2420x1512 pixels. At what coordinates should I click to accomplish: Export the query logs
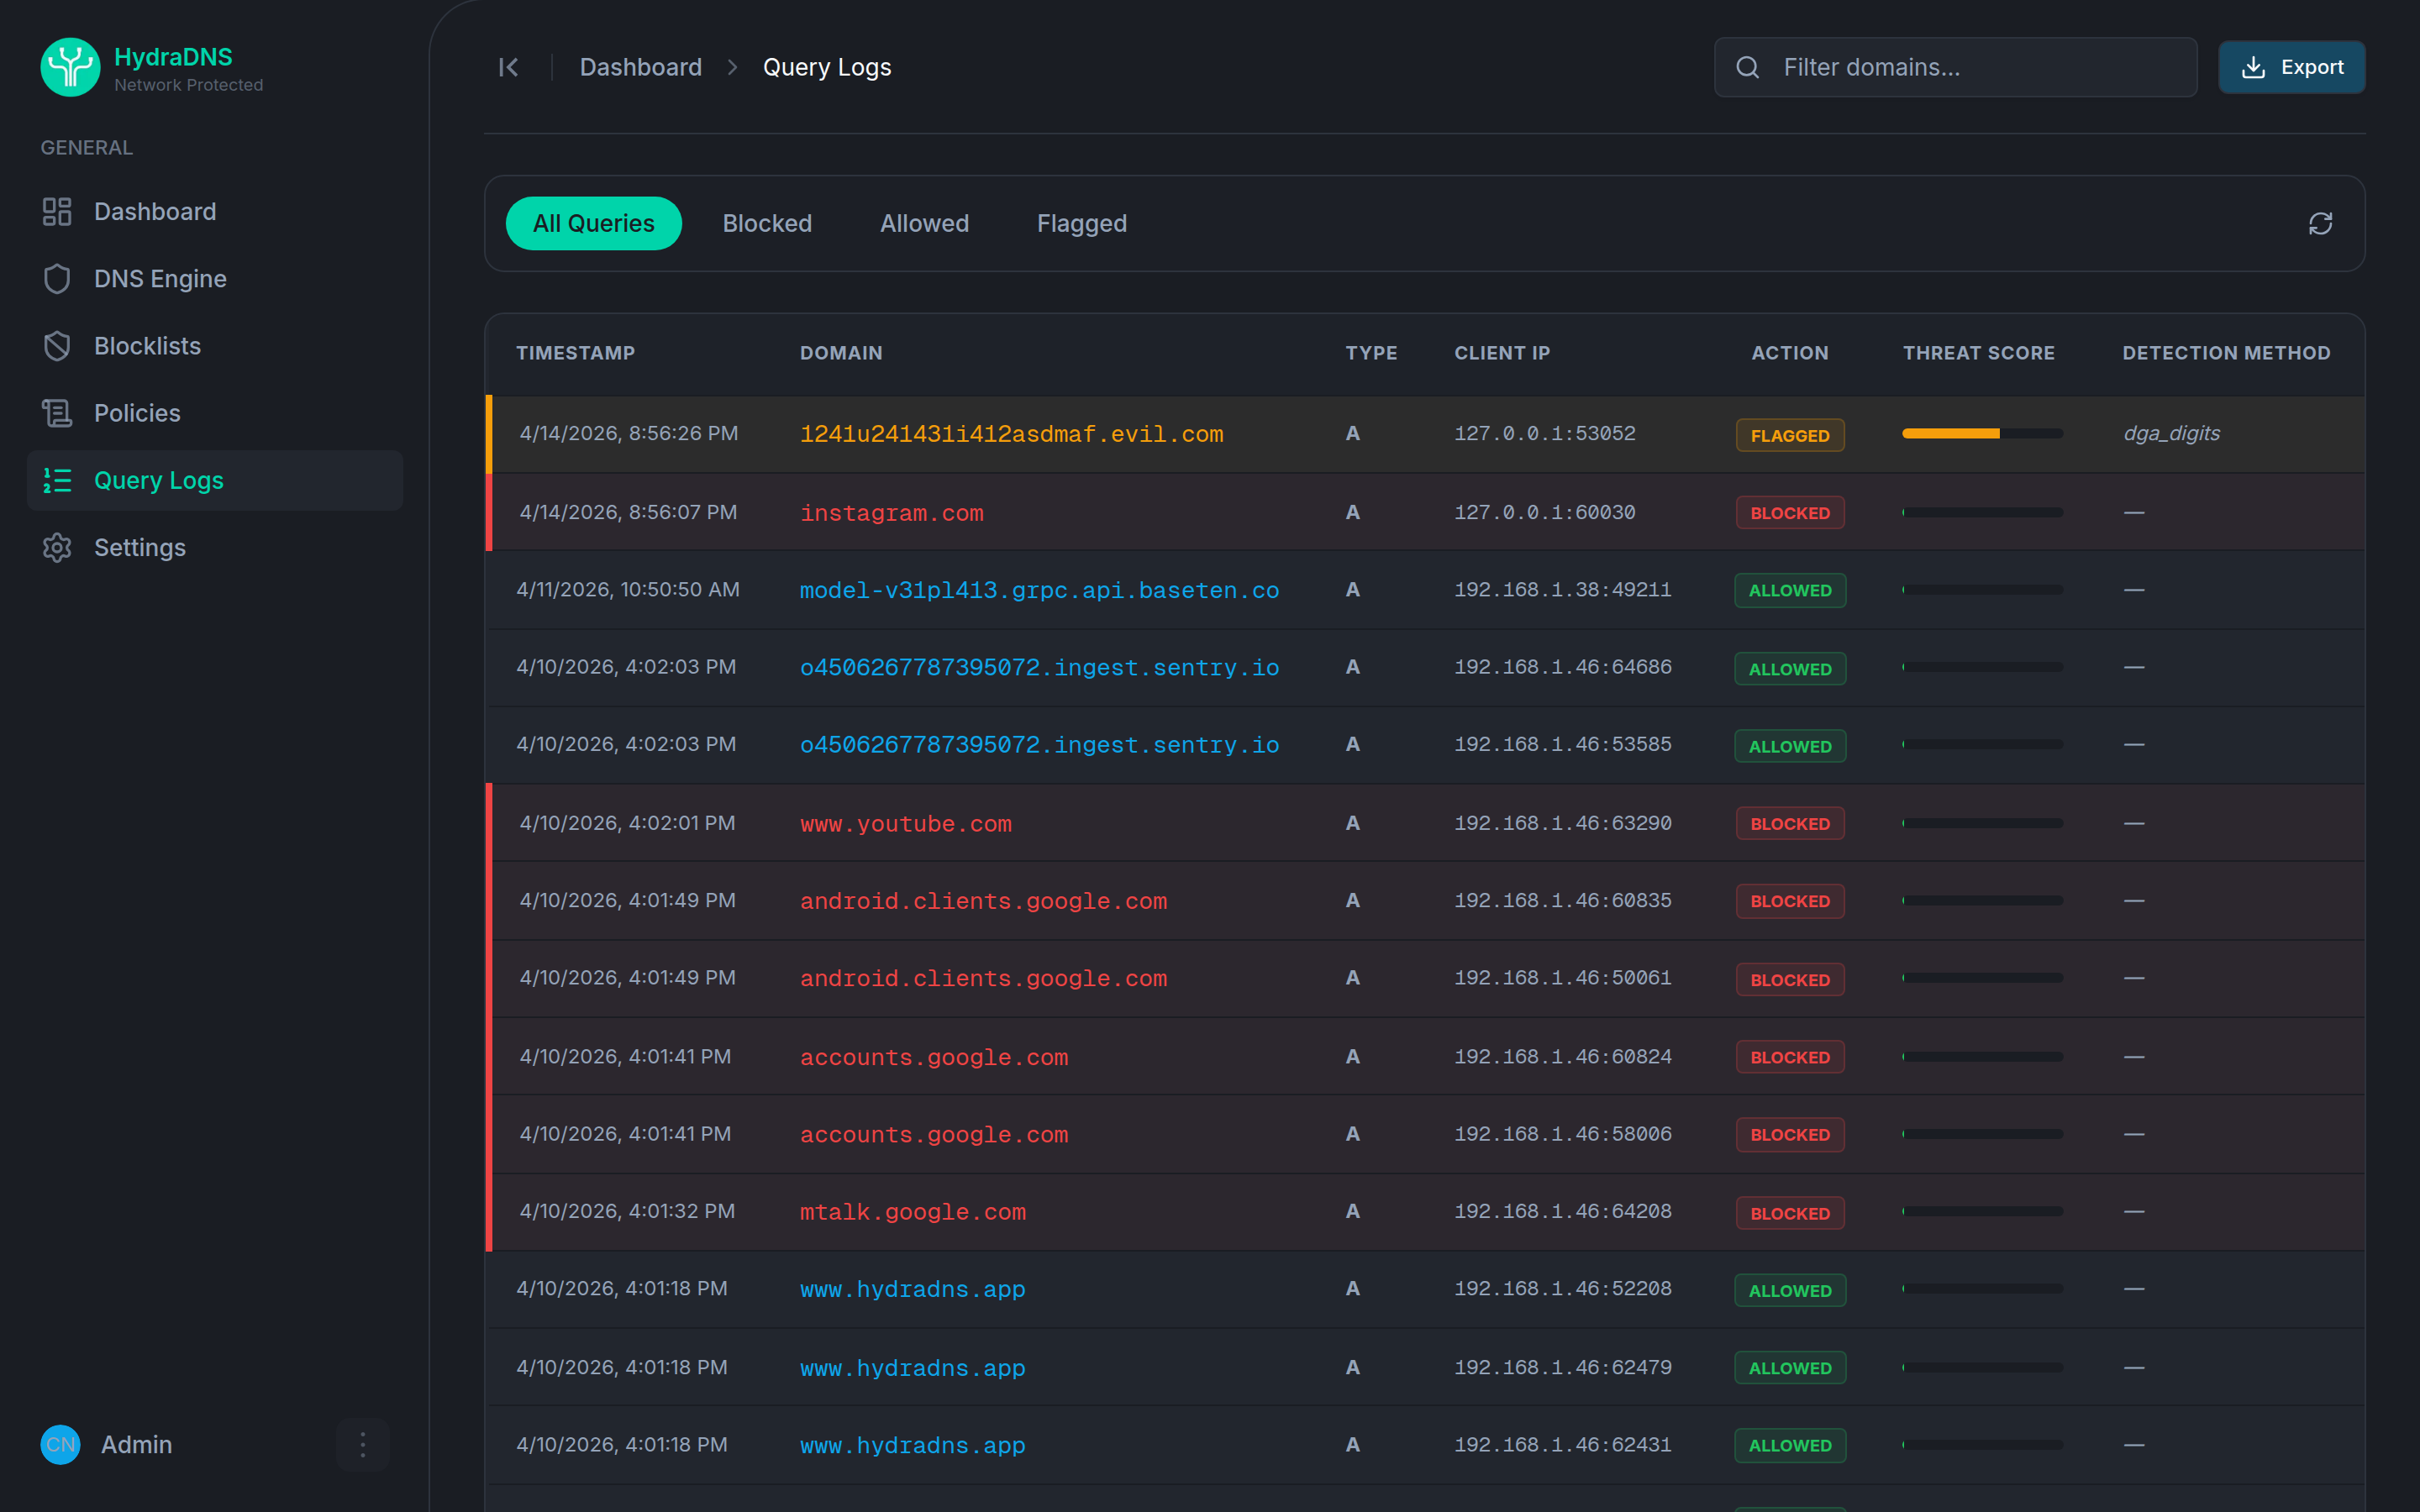click(x=2291, y=67)
